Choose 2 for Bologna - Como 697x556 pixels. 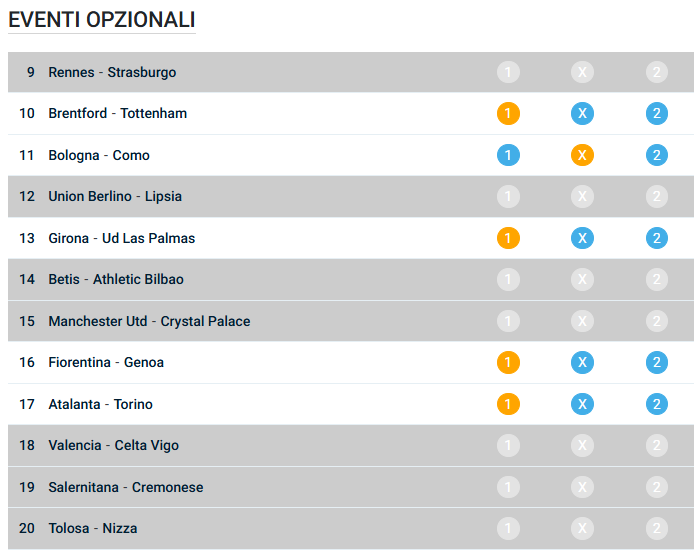pyautogui.click(x=656, y=155)
